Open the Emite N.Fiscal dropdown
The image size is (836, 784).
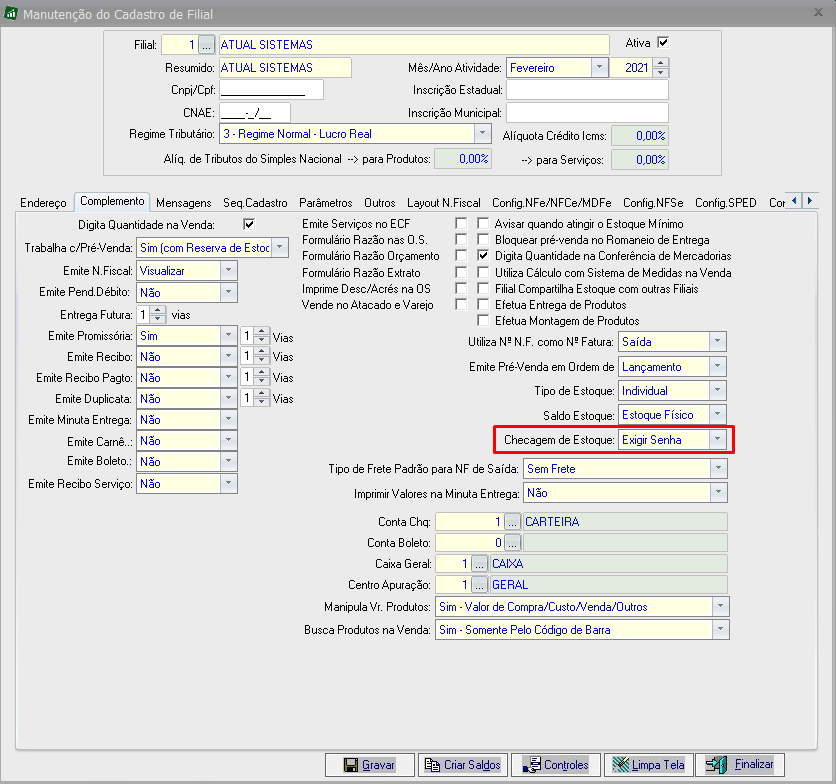(x=228, y=270)
